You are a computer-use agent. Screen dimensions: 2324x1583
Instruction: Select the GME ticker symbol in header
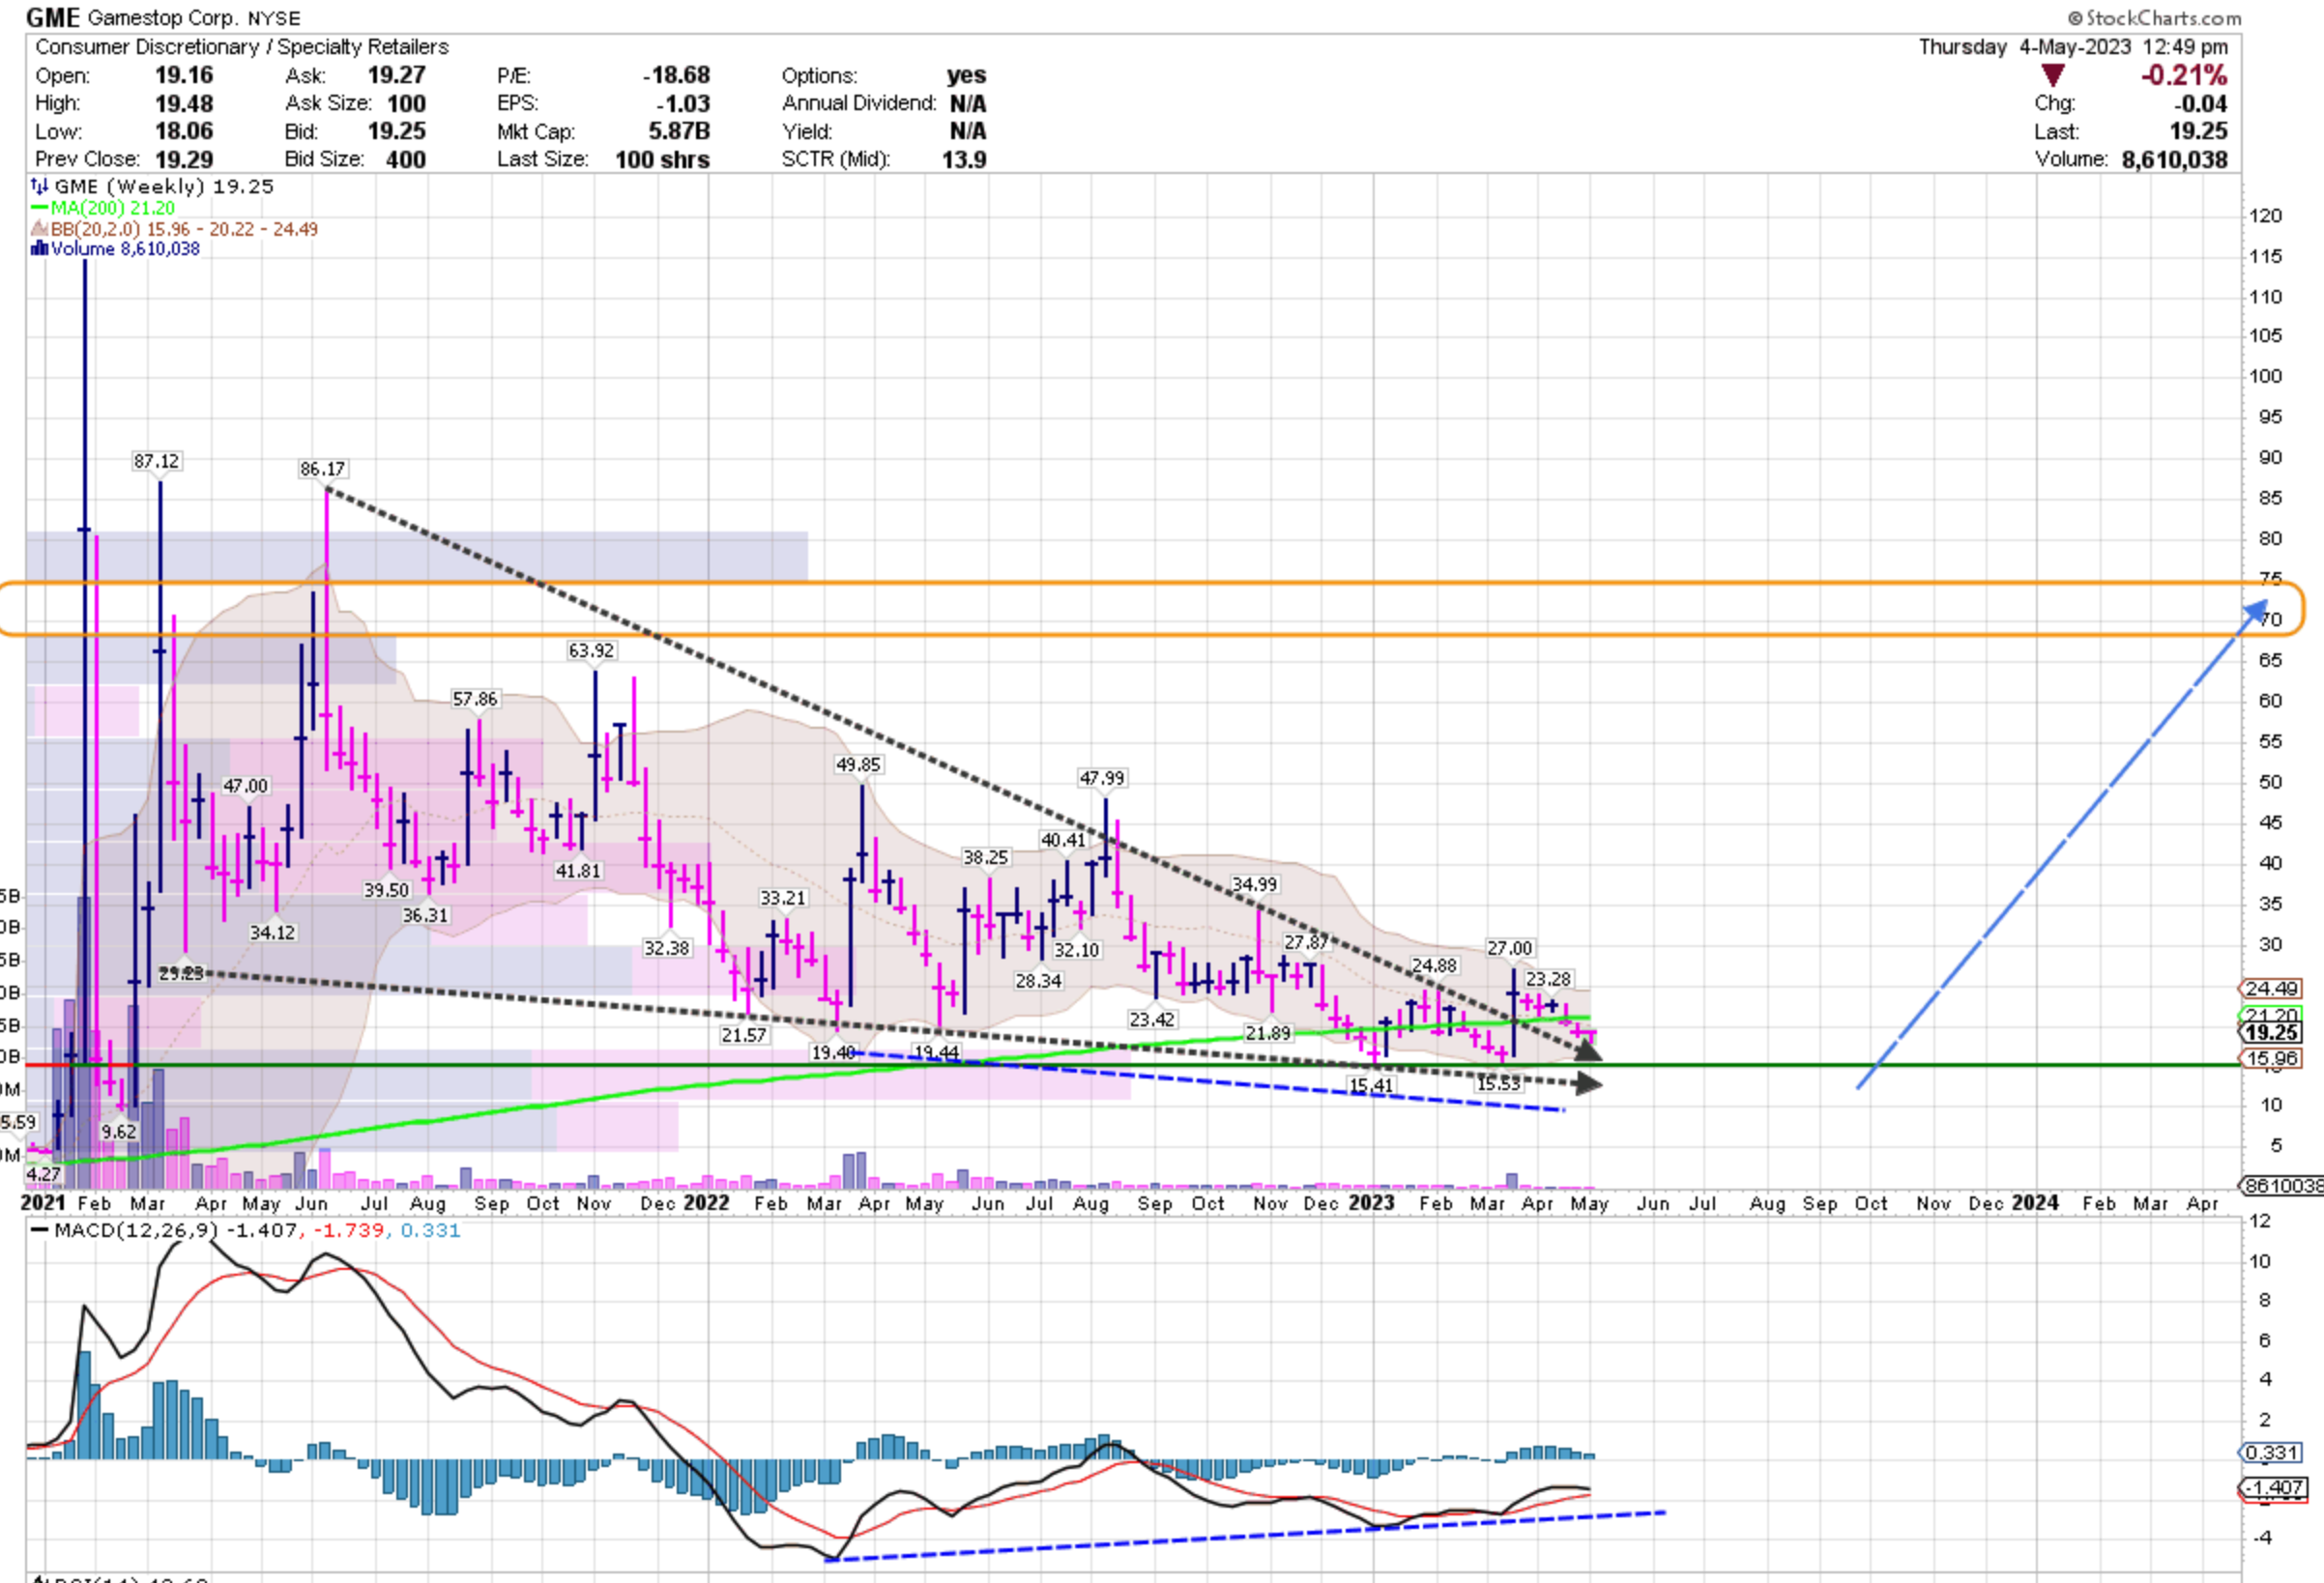coord(53,17)
